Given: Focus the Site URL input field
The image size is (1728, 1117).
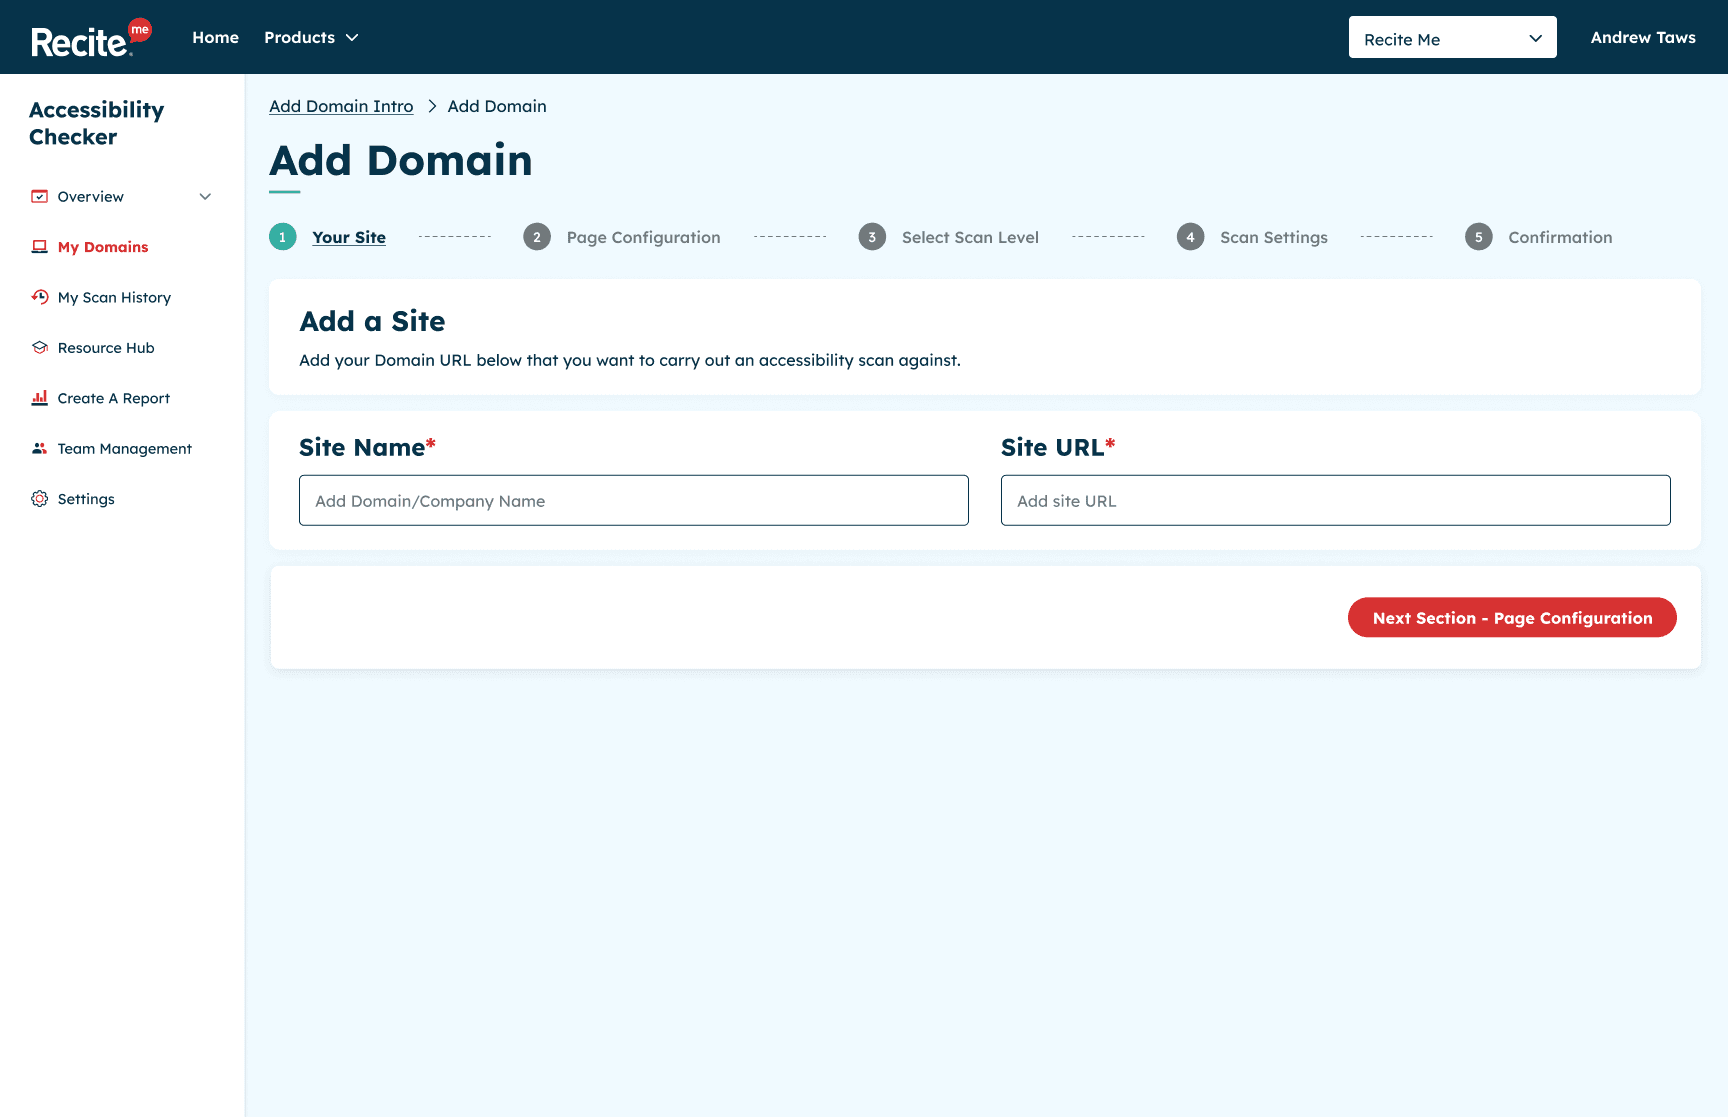Looking at the screenshot, I should point(1336,500).
